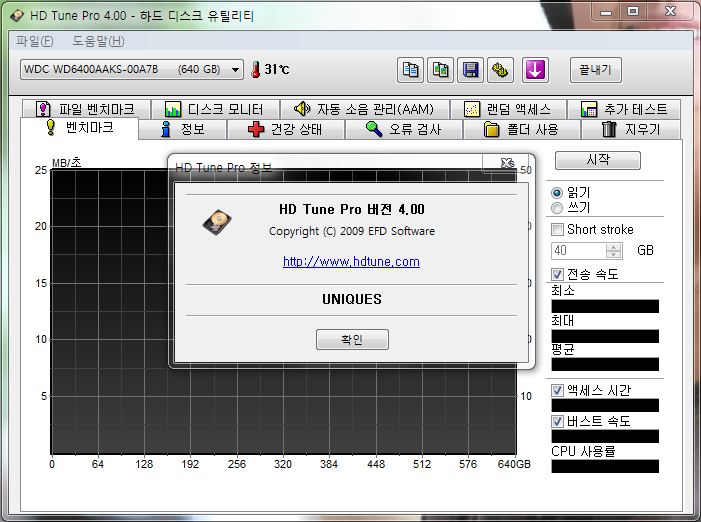Click the UNIQUES registration text
The height and width of the screenshot is (522, 701).
point(352,299)
